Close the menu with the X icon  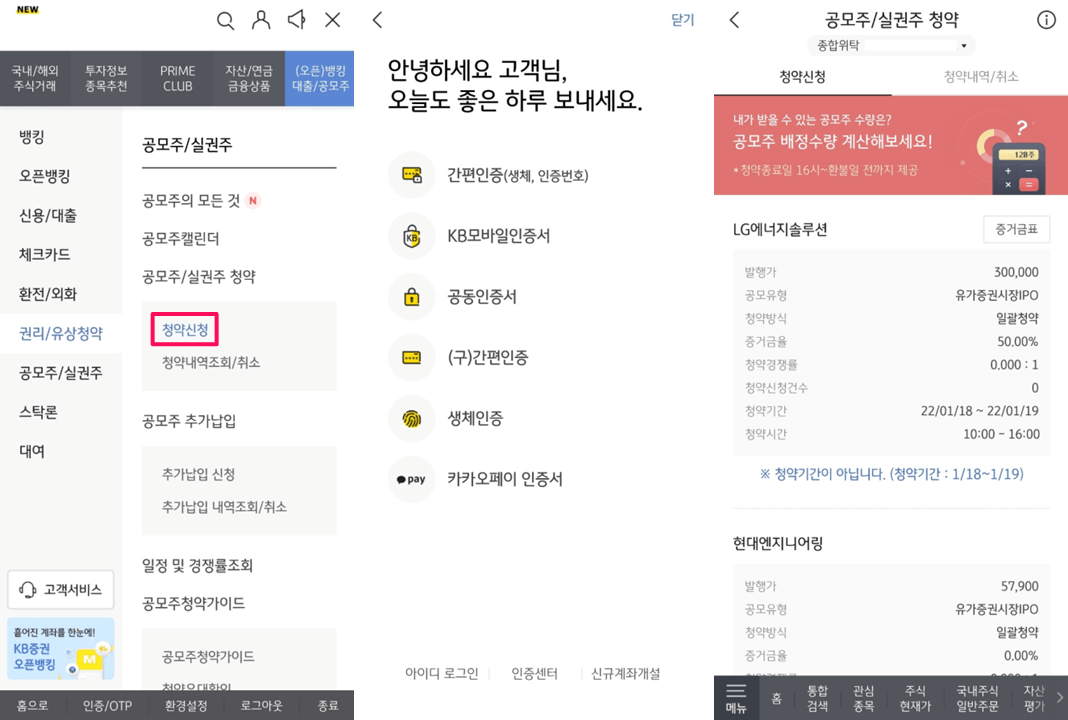coord(332,20)
